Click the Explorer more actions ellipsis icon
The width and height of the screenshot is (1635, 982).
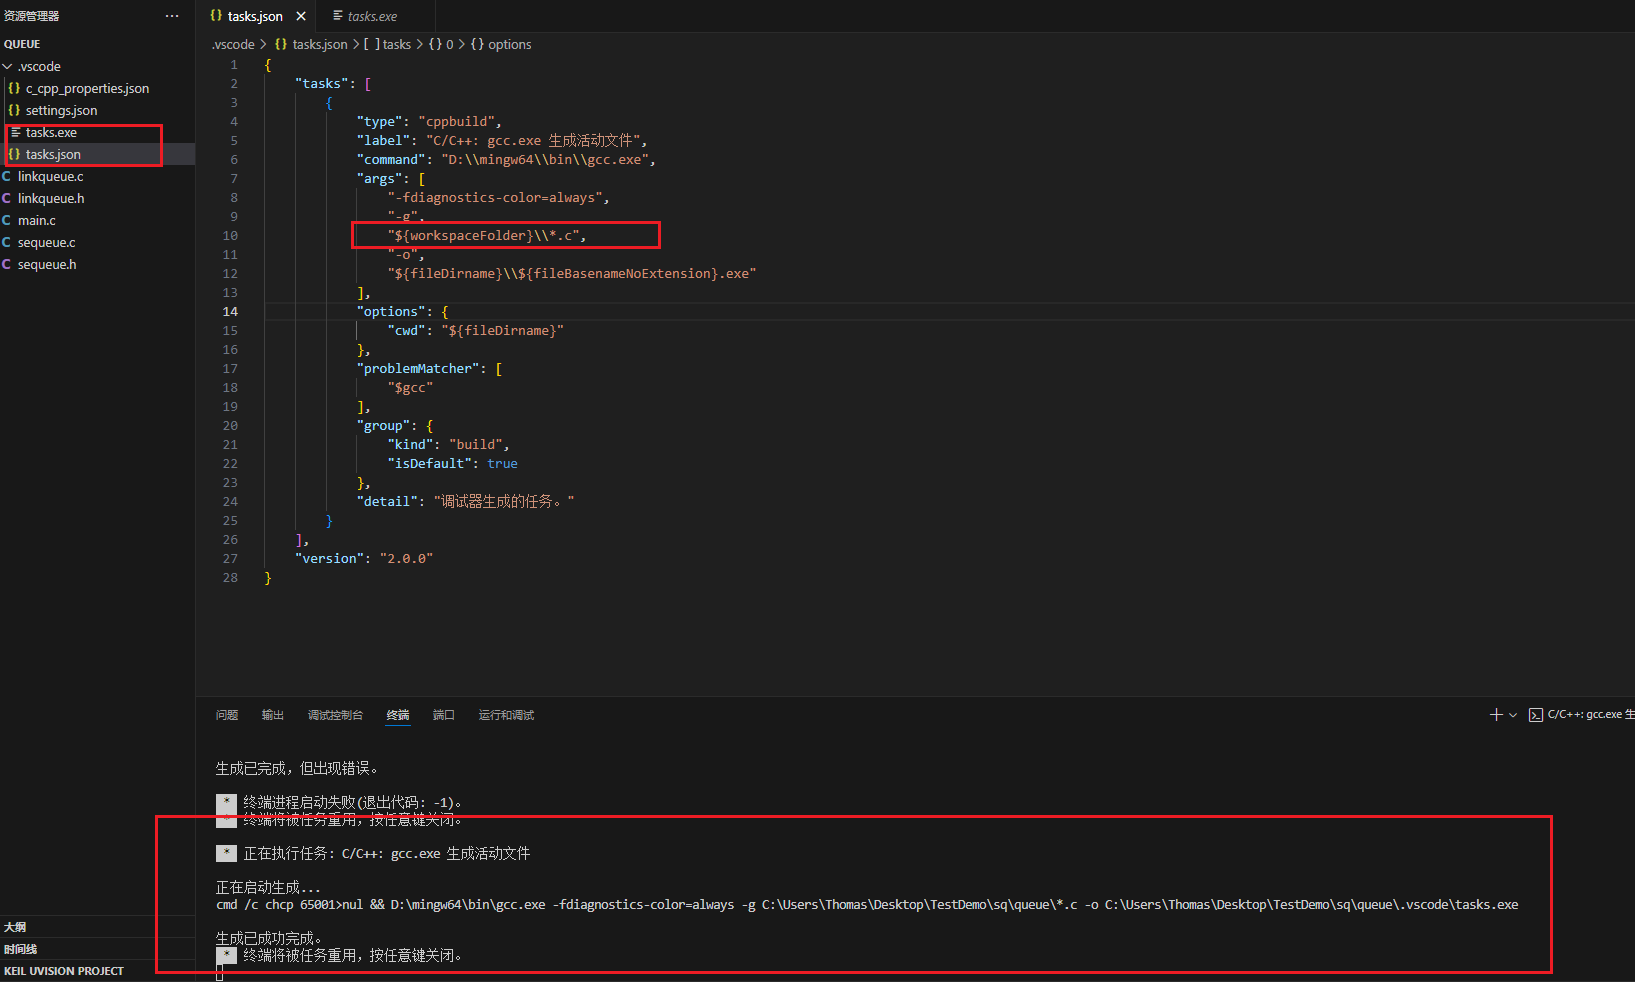tap(172, 15)
